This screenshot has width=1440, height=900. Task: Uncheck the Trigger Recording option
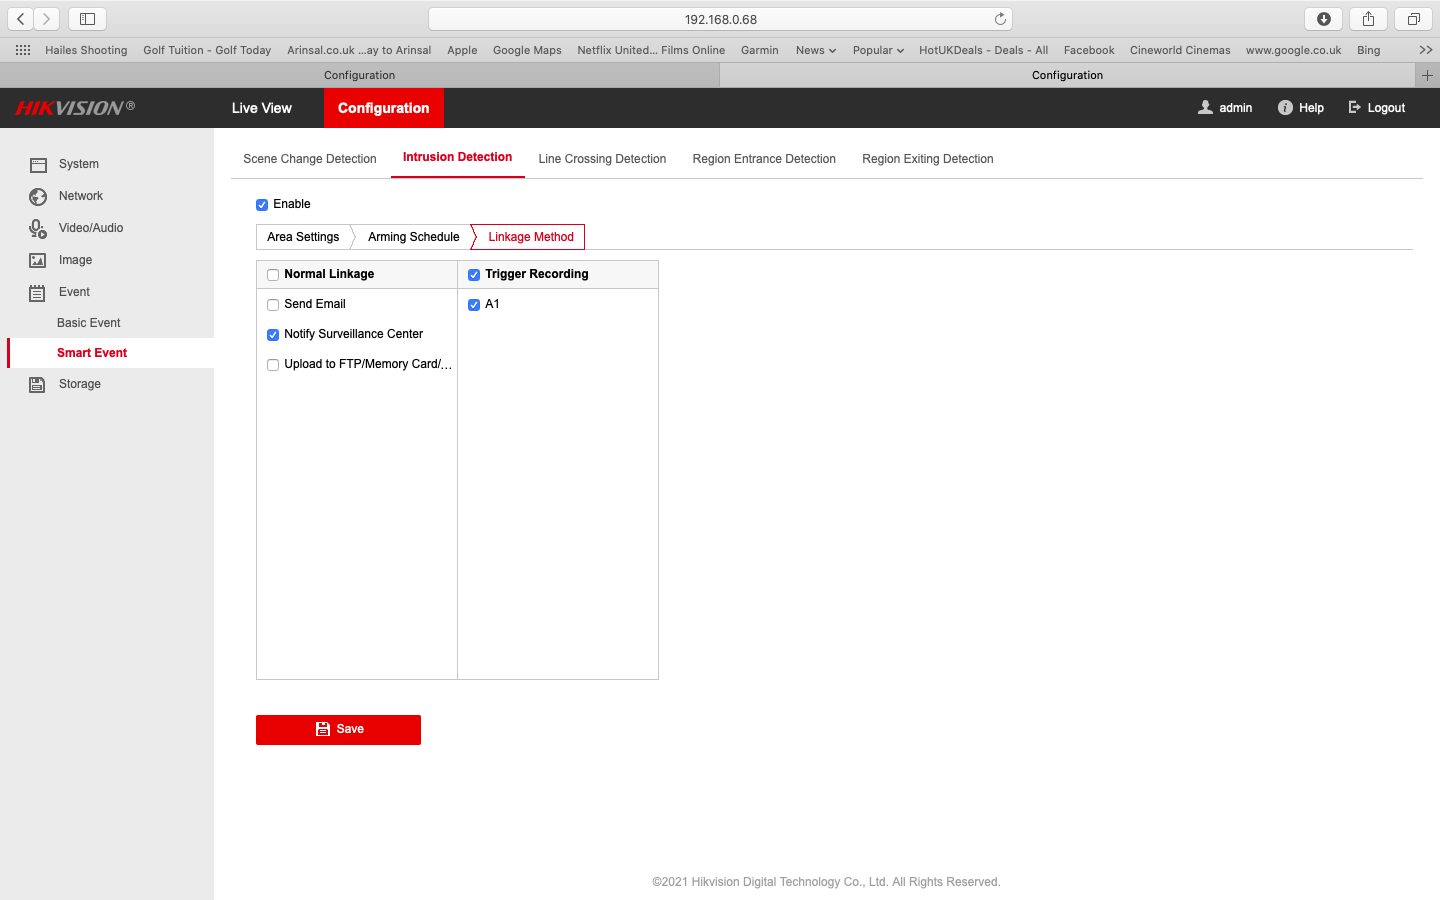click(474, 273)
